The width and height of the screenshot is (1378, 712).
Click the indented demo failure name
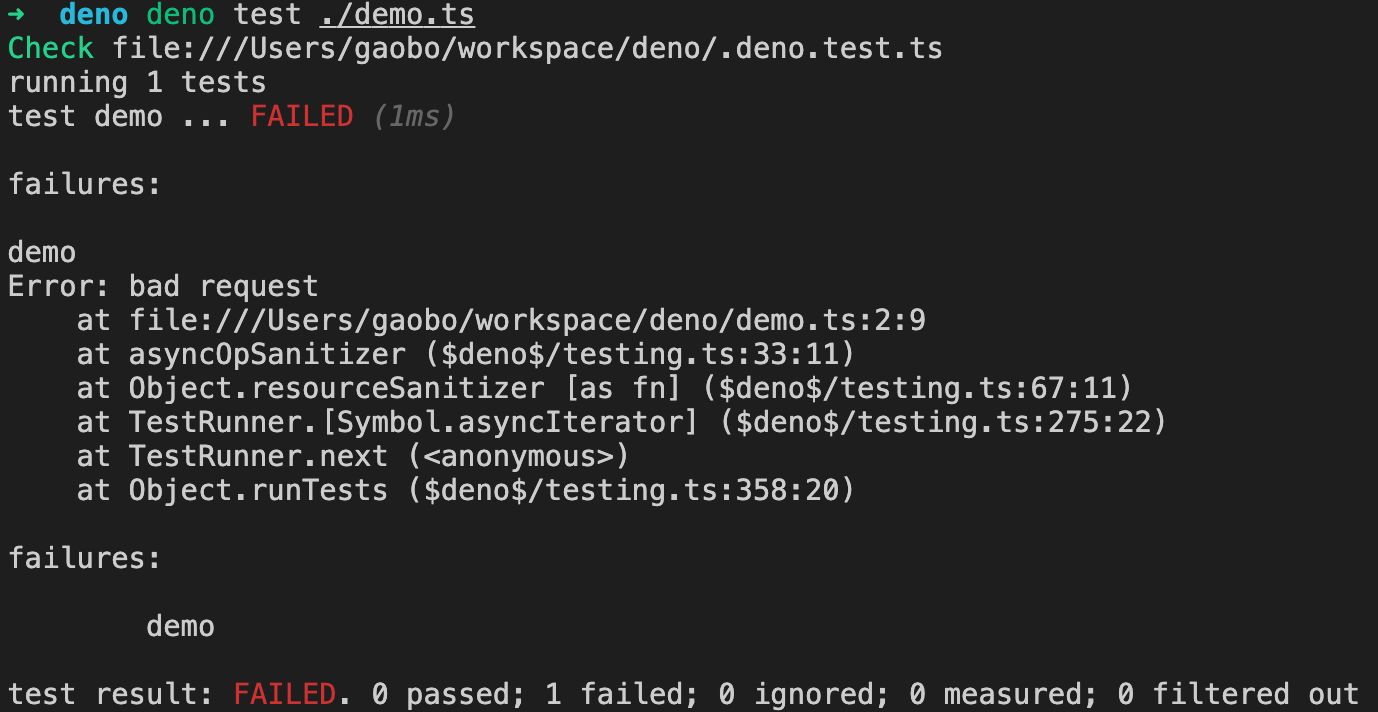pyautogui.click(x=181, y=626)
